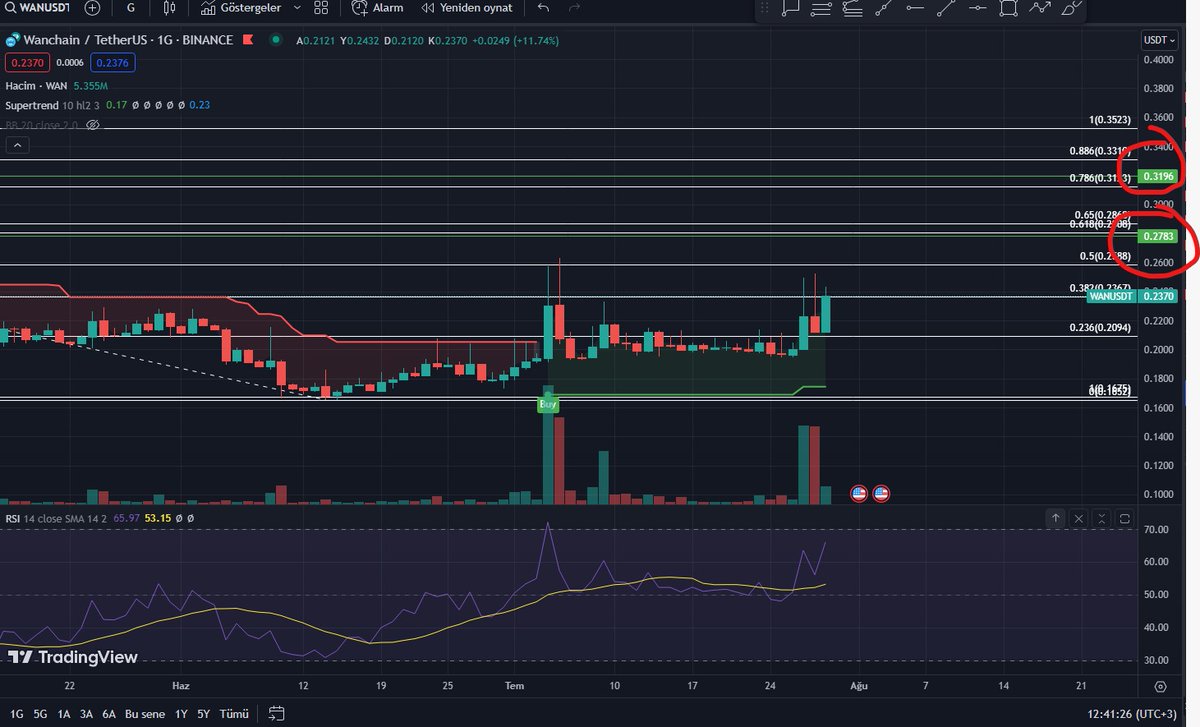Redo the chart action
This screenshot has height=727, width=1200.
point(574,8)
